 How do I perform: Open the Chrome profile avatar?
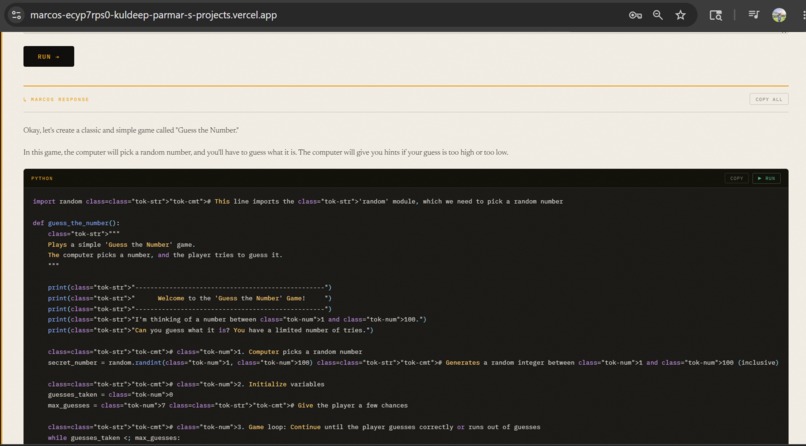pos(779,15)
